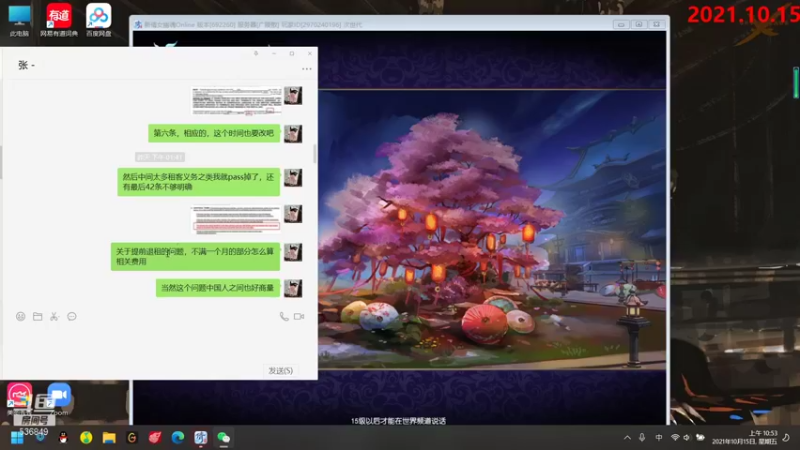The width and height of the screenshot is (800, 450).
Task: Toggle the 中 input method indicator
Action: point(659,438)
